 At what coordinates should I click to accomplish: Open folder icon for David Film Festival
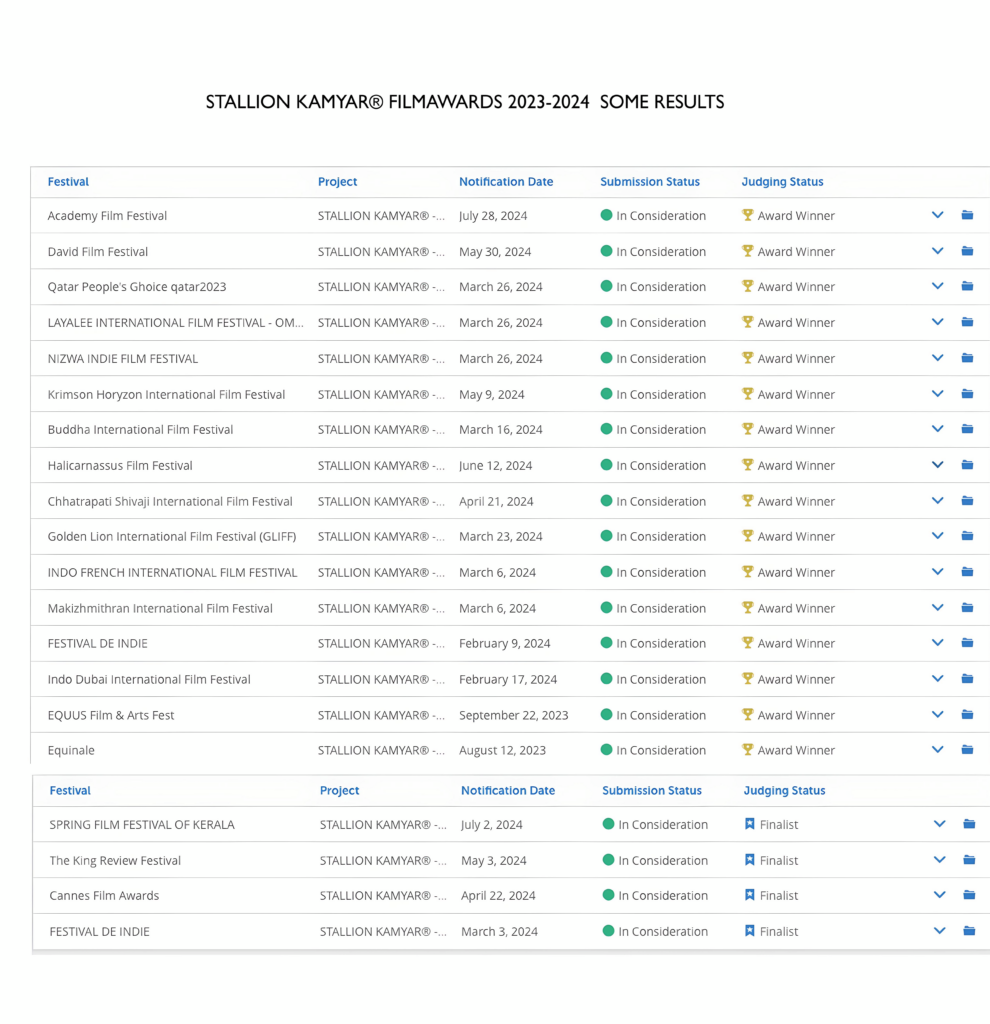click(x=967, y=251)
